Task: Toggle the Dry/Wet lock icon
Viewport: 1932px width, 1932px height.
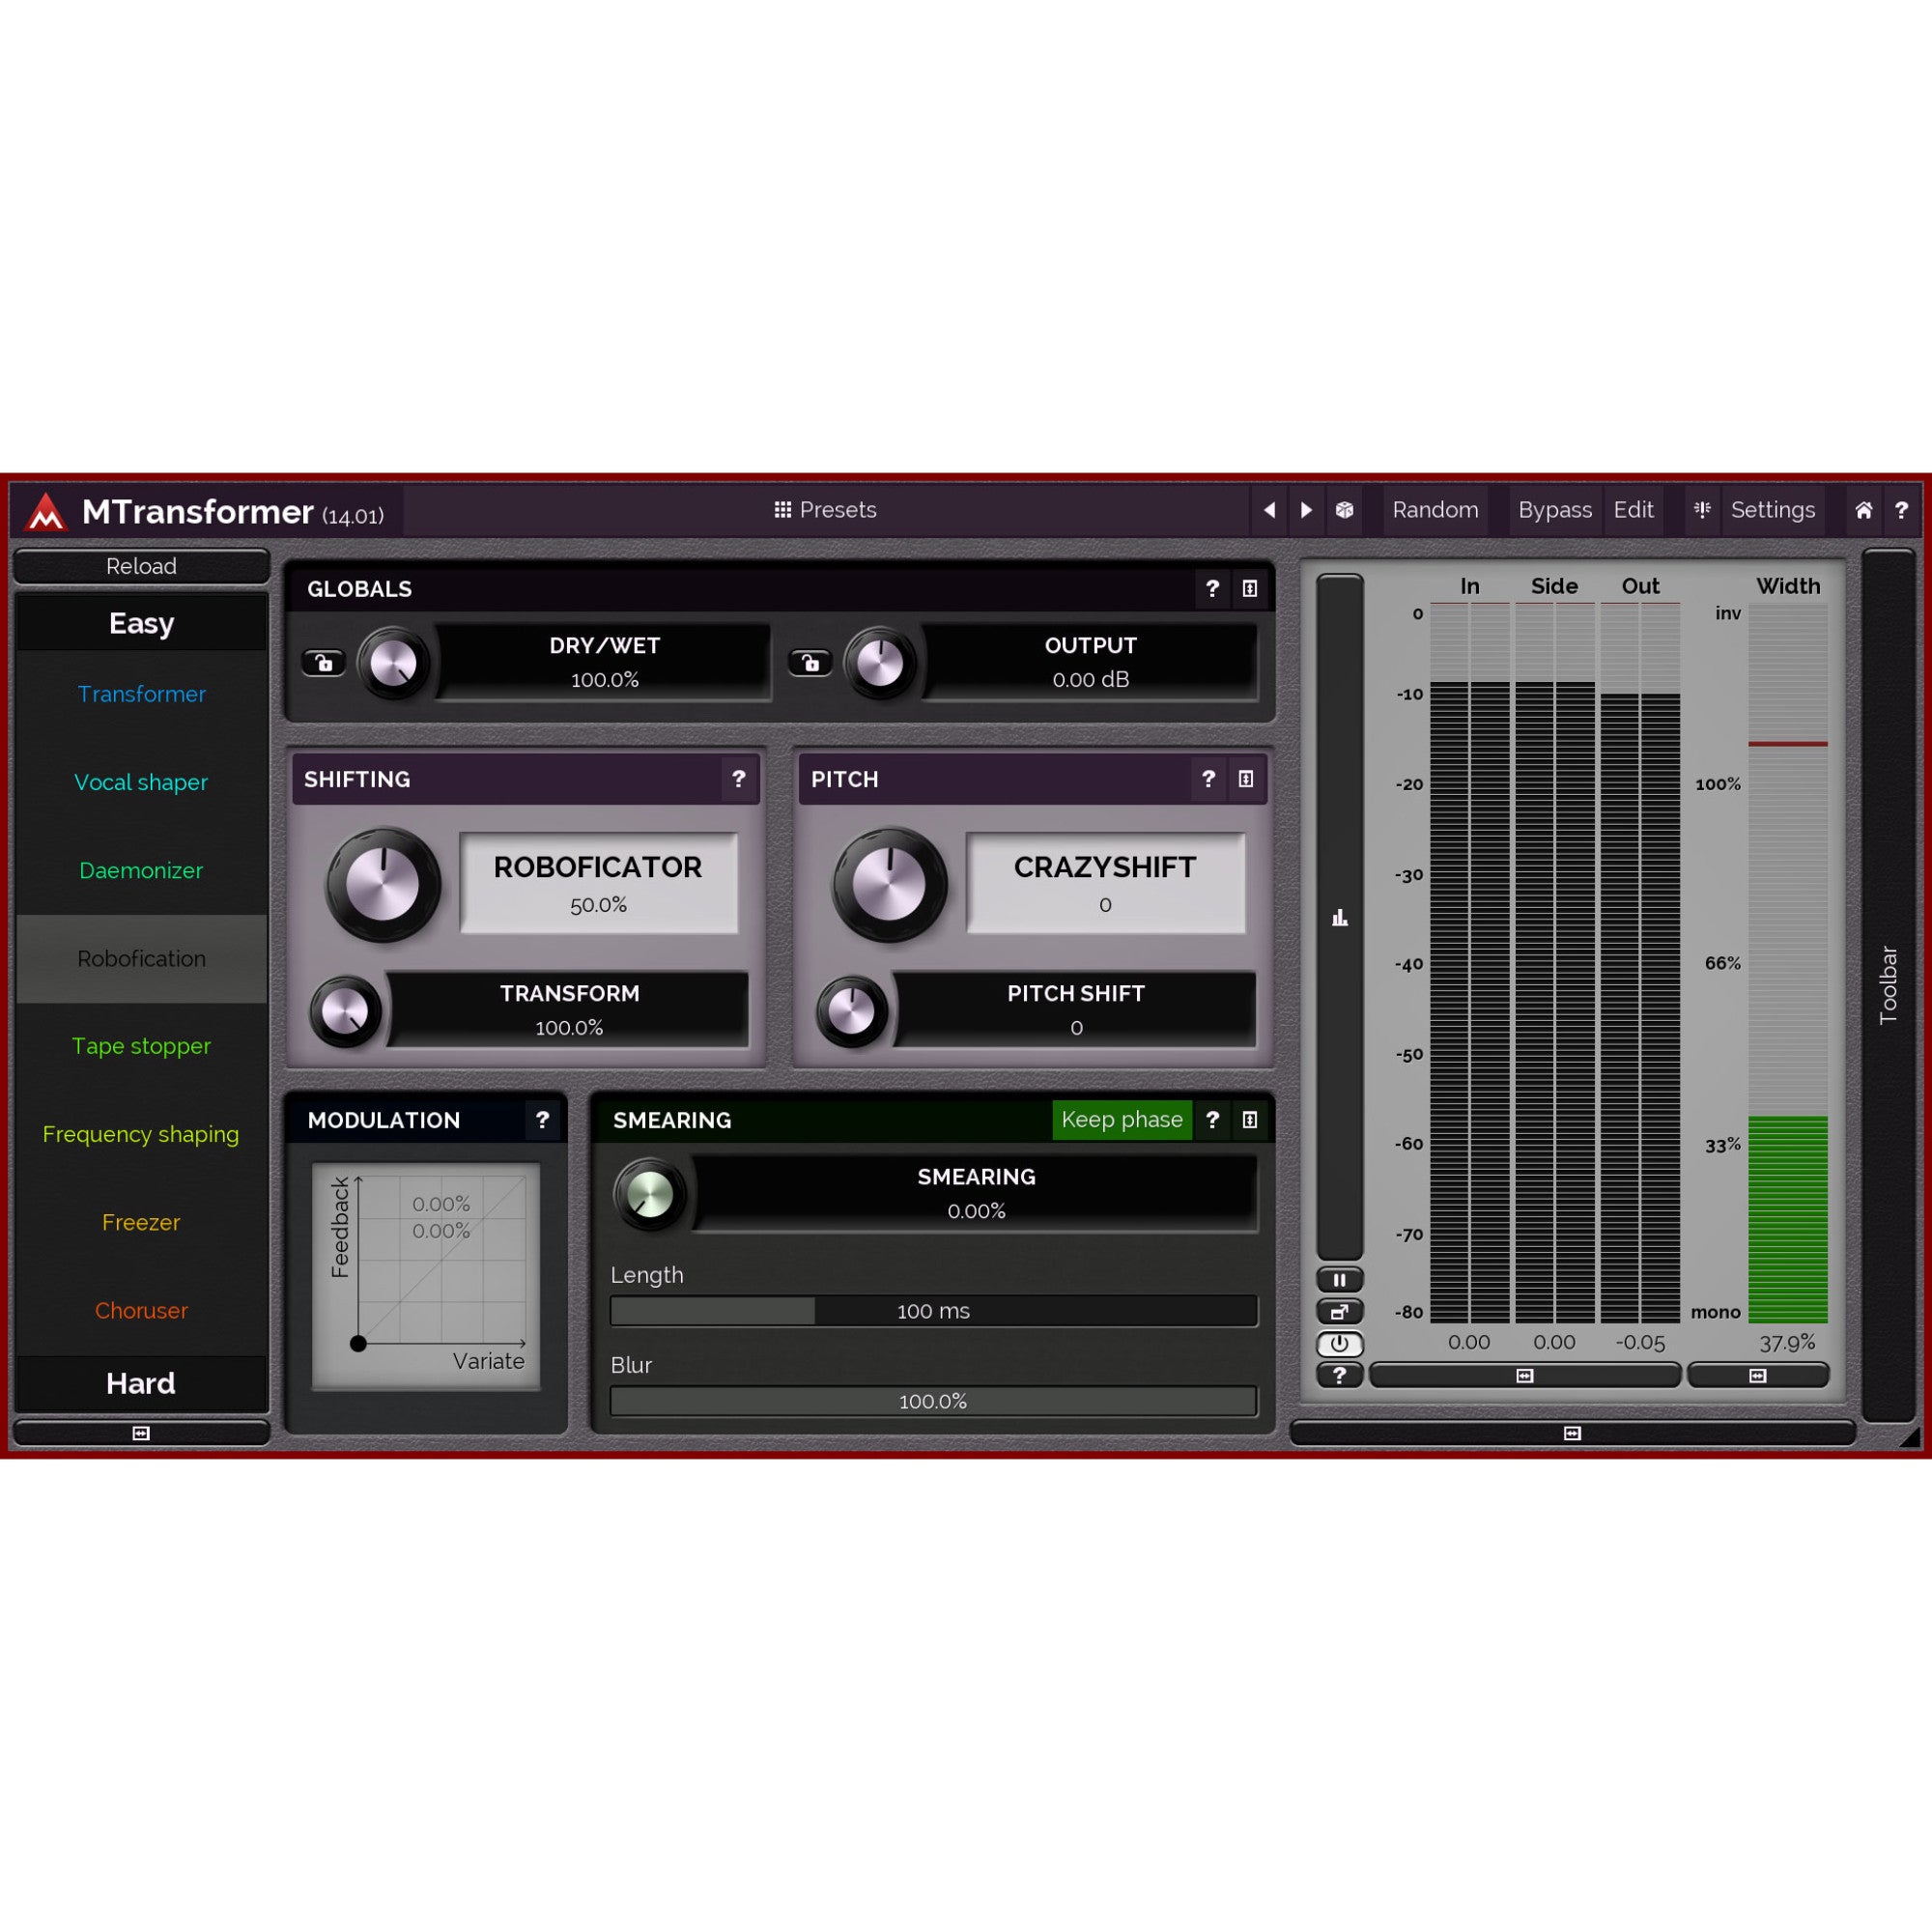Action: tap(323, 662)
